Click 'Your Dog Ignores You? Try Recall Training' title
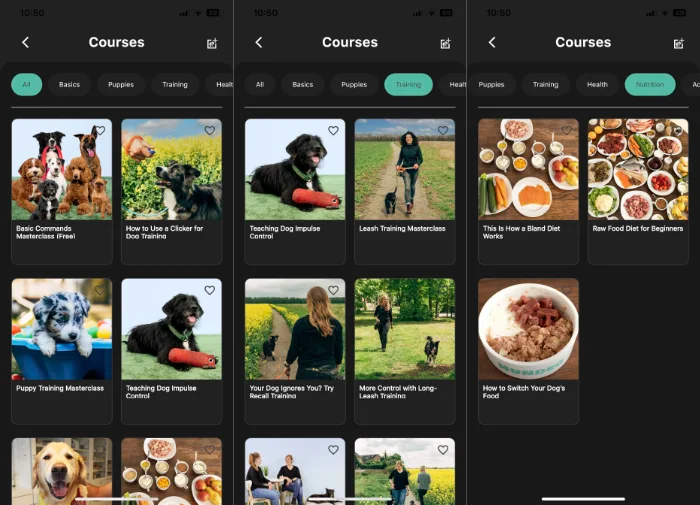Screen dimensions: 700x505 tap(292, 392)
